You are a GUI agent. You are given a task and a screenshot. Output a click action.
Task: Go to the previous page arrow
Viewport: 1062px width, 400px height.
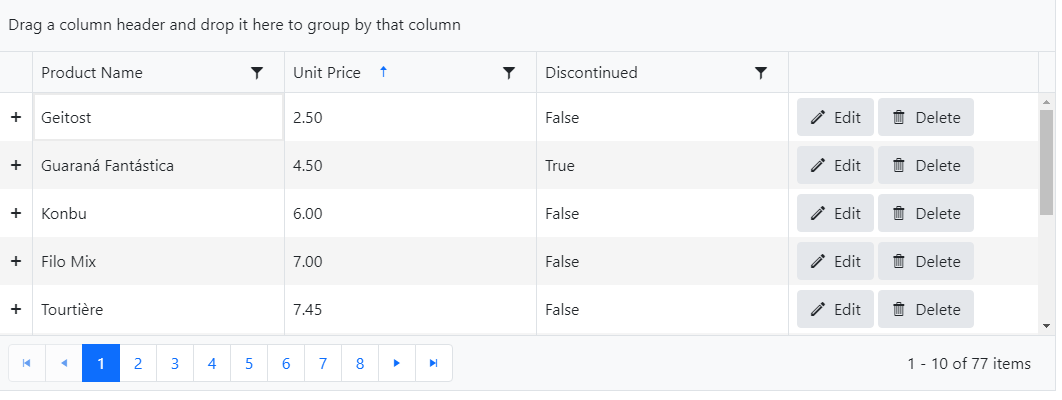(x=64, y=363)
